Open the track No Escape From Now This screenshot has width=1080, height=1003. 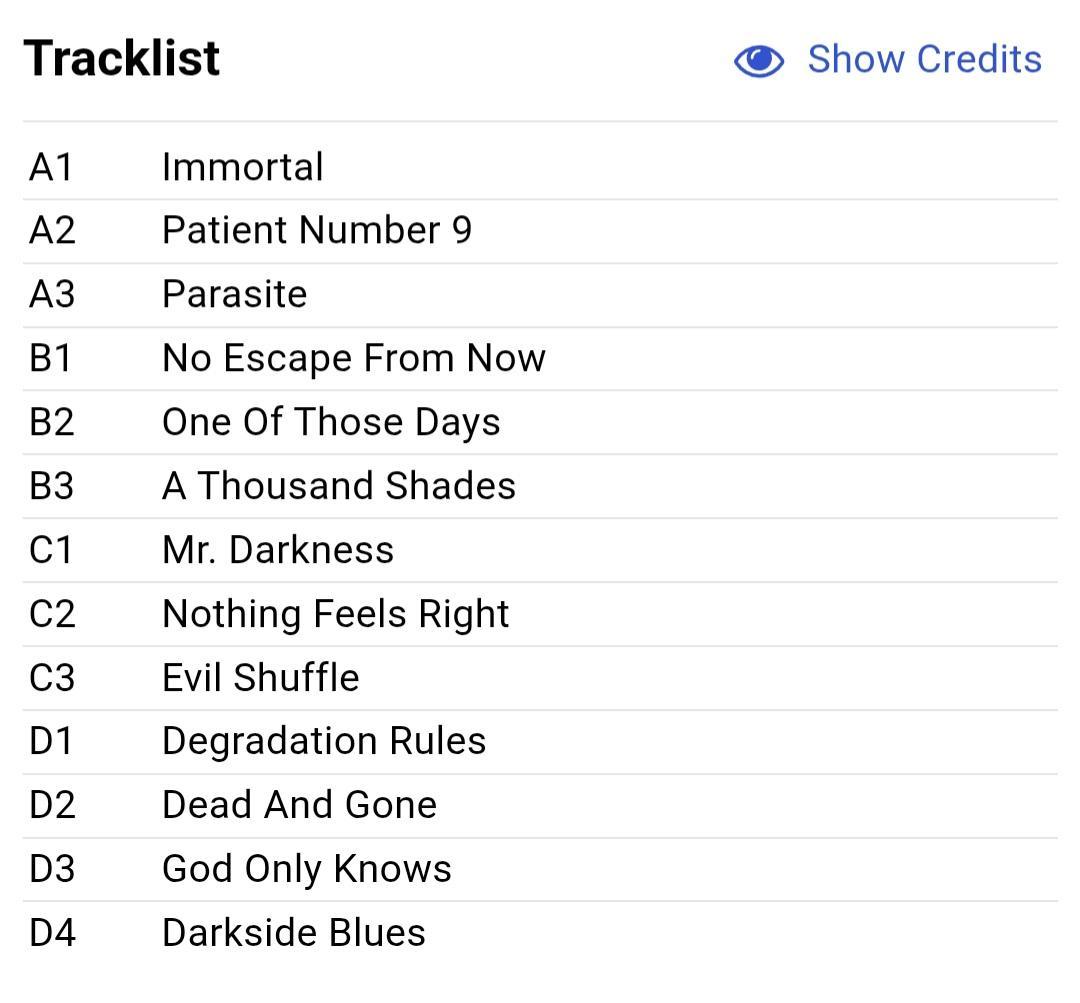tap(353, 358)
